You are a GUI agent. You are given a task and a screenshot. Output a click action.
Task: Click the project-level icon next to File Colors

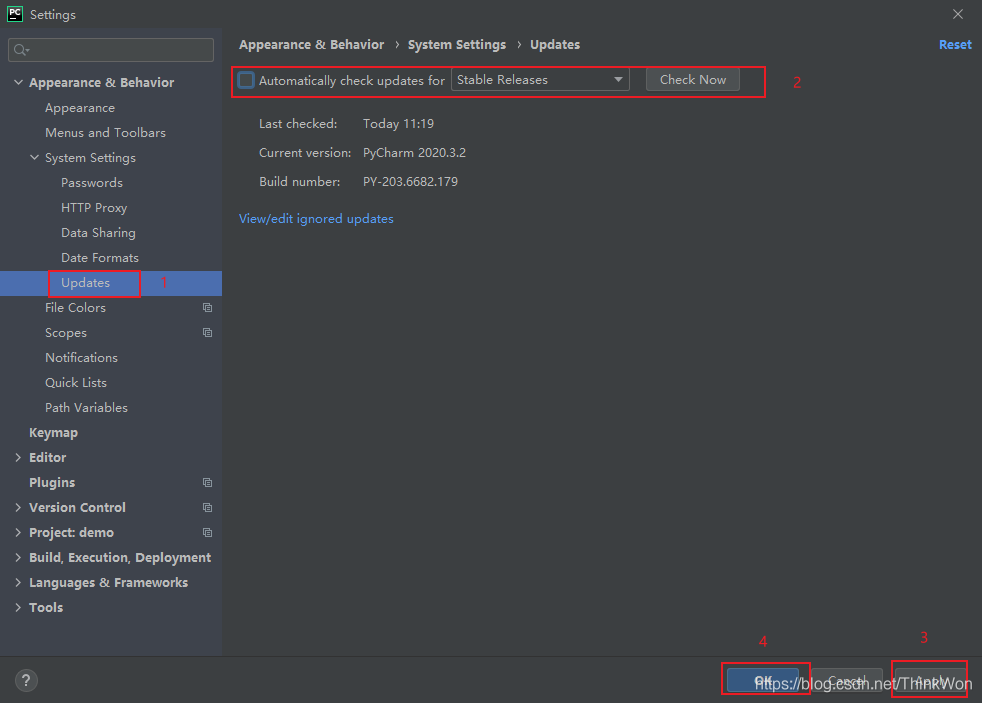click(207, 307)
